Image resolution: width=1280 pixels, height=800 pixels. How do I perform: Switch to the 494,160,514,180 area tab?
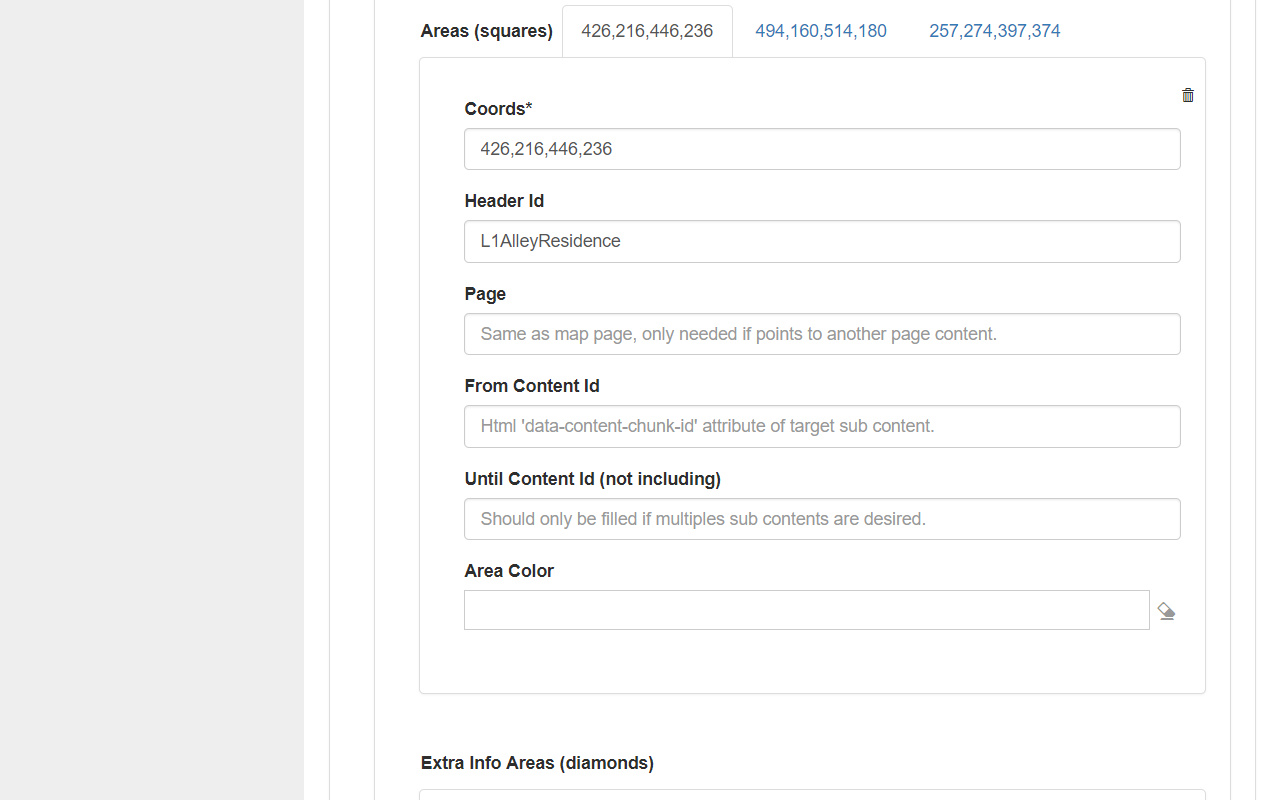[x=821, y=31]
